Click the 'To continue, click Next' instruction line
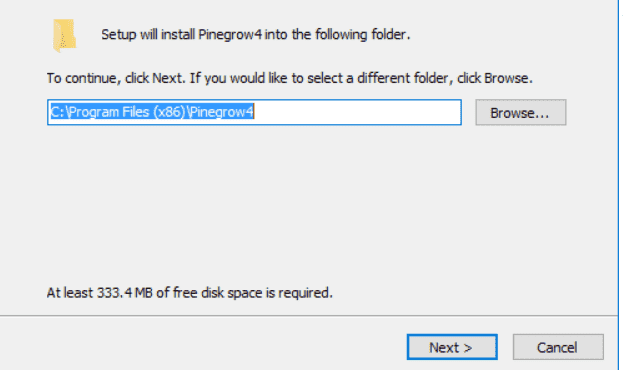This screenshot has height=370, width=628. [x=290, y=78]
